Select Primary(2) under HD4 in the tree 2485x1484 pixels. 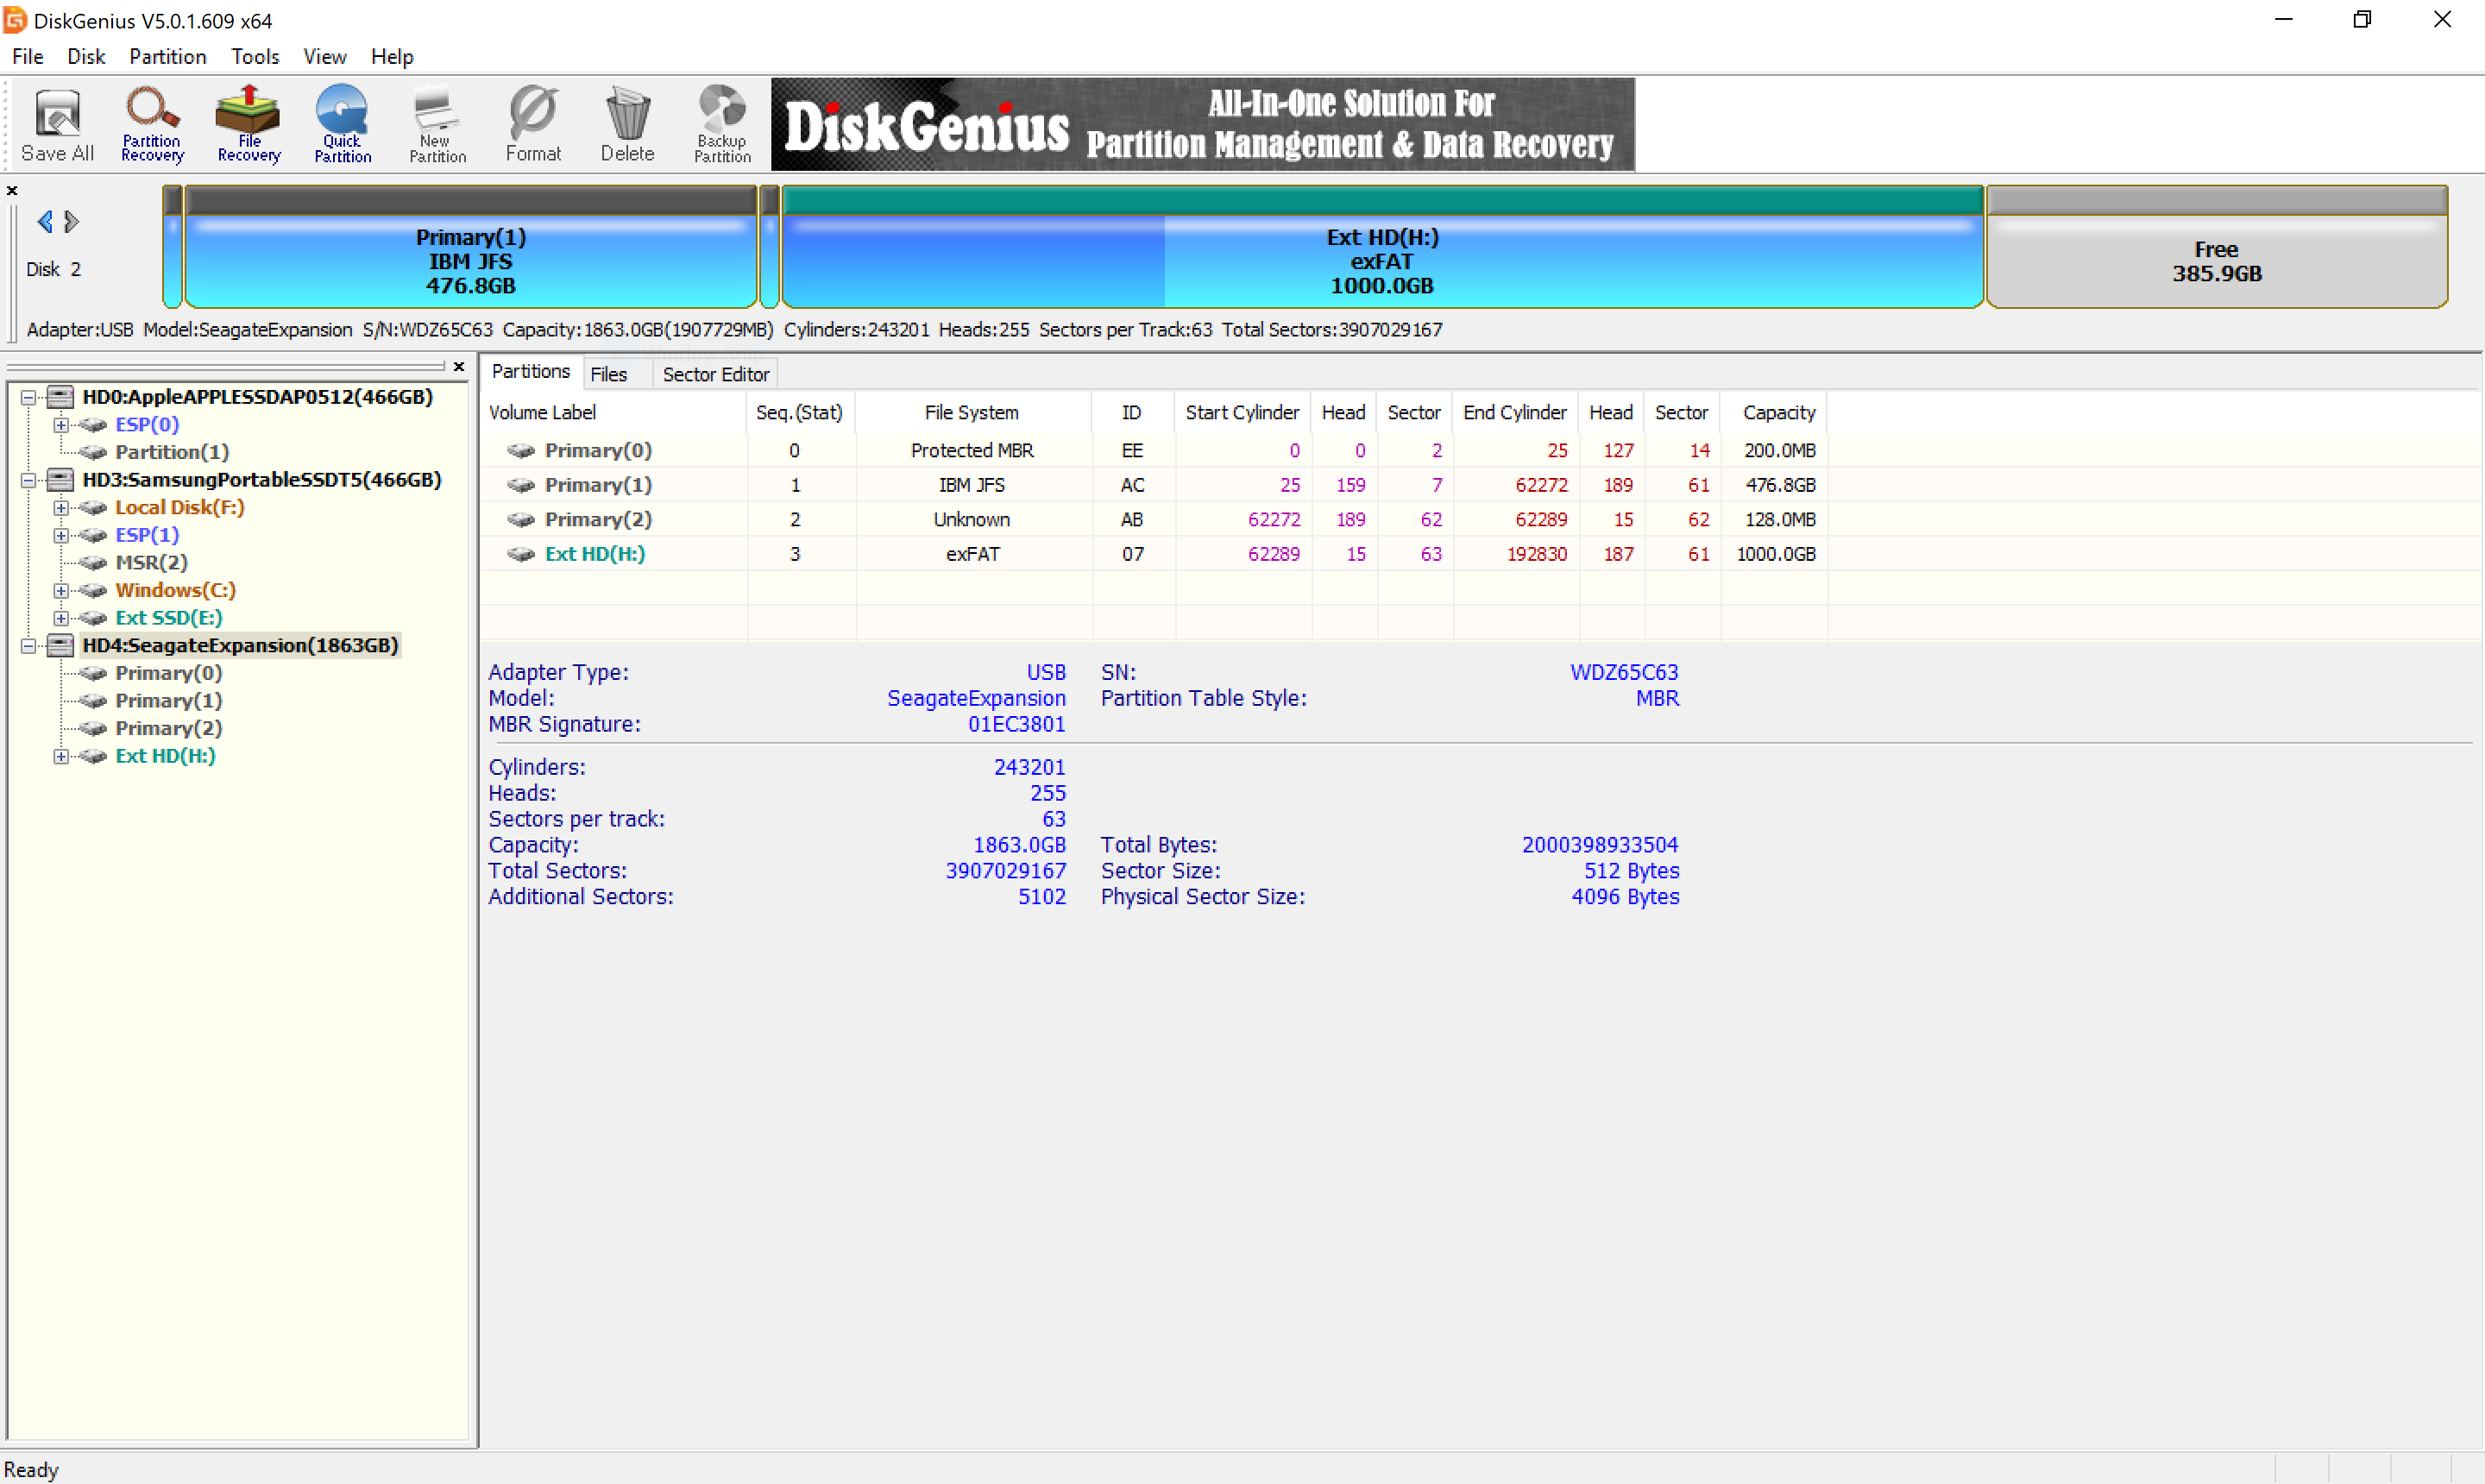point(169,728)
